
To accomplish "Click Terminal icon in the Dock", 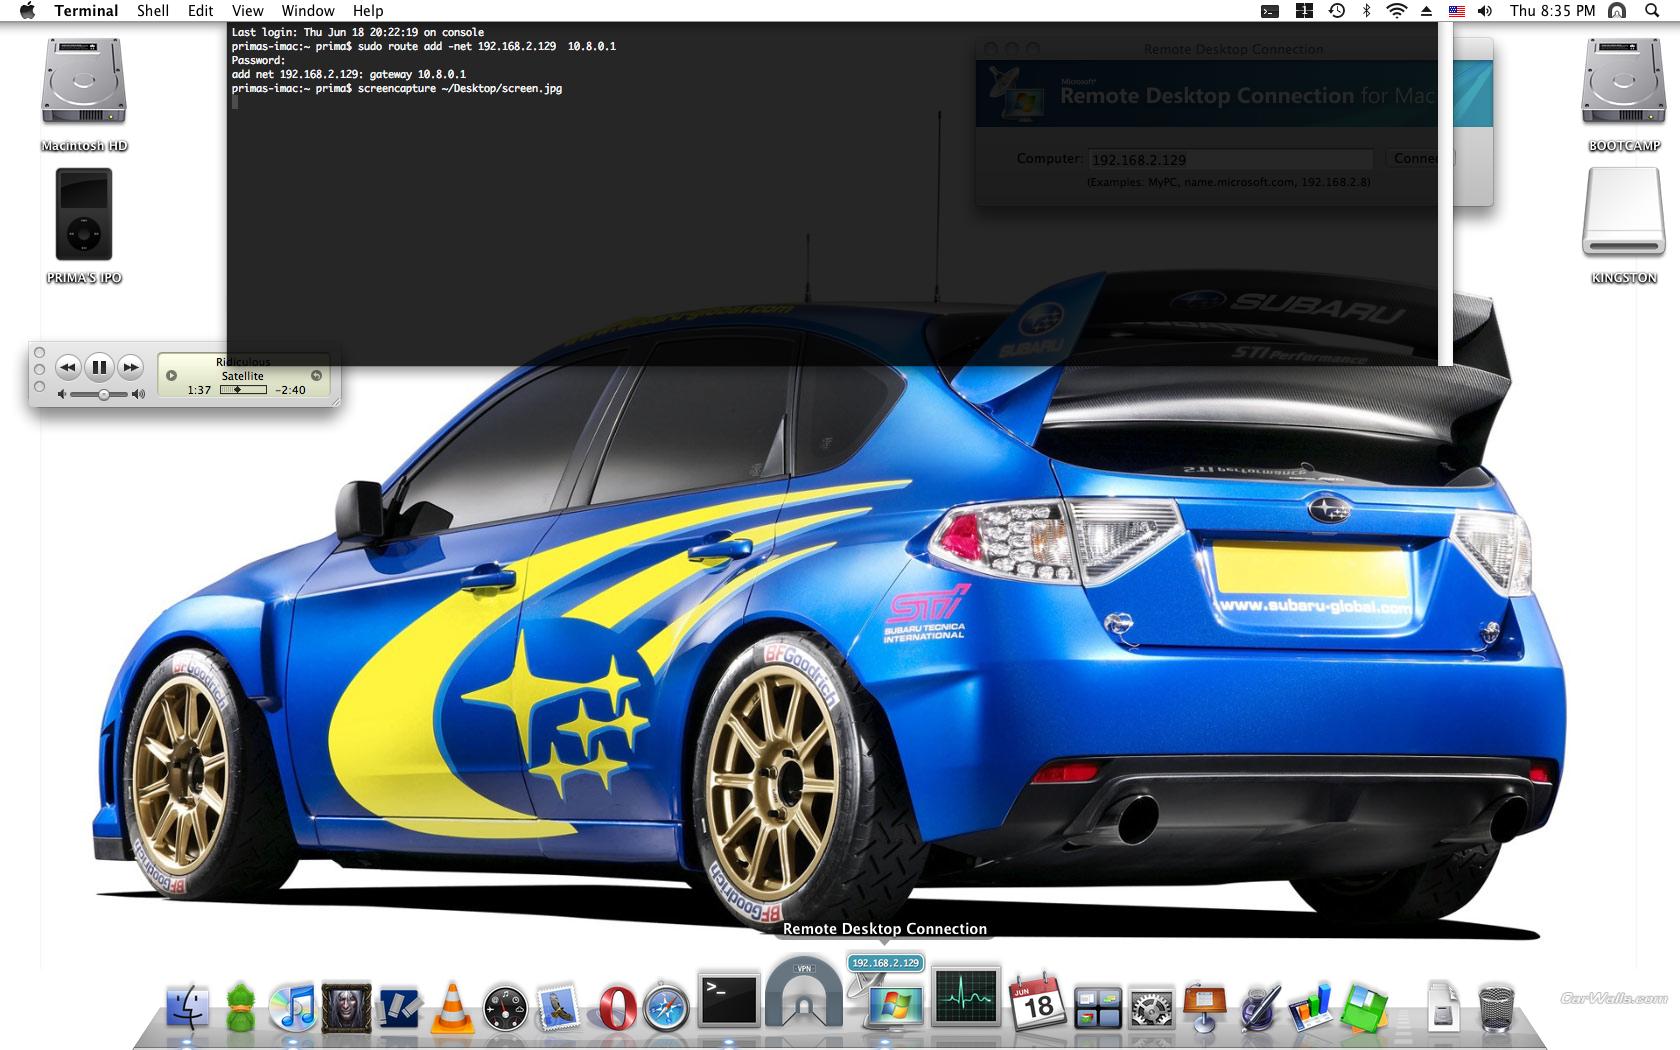I will click(x=729, y=1000).
